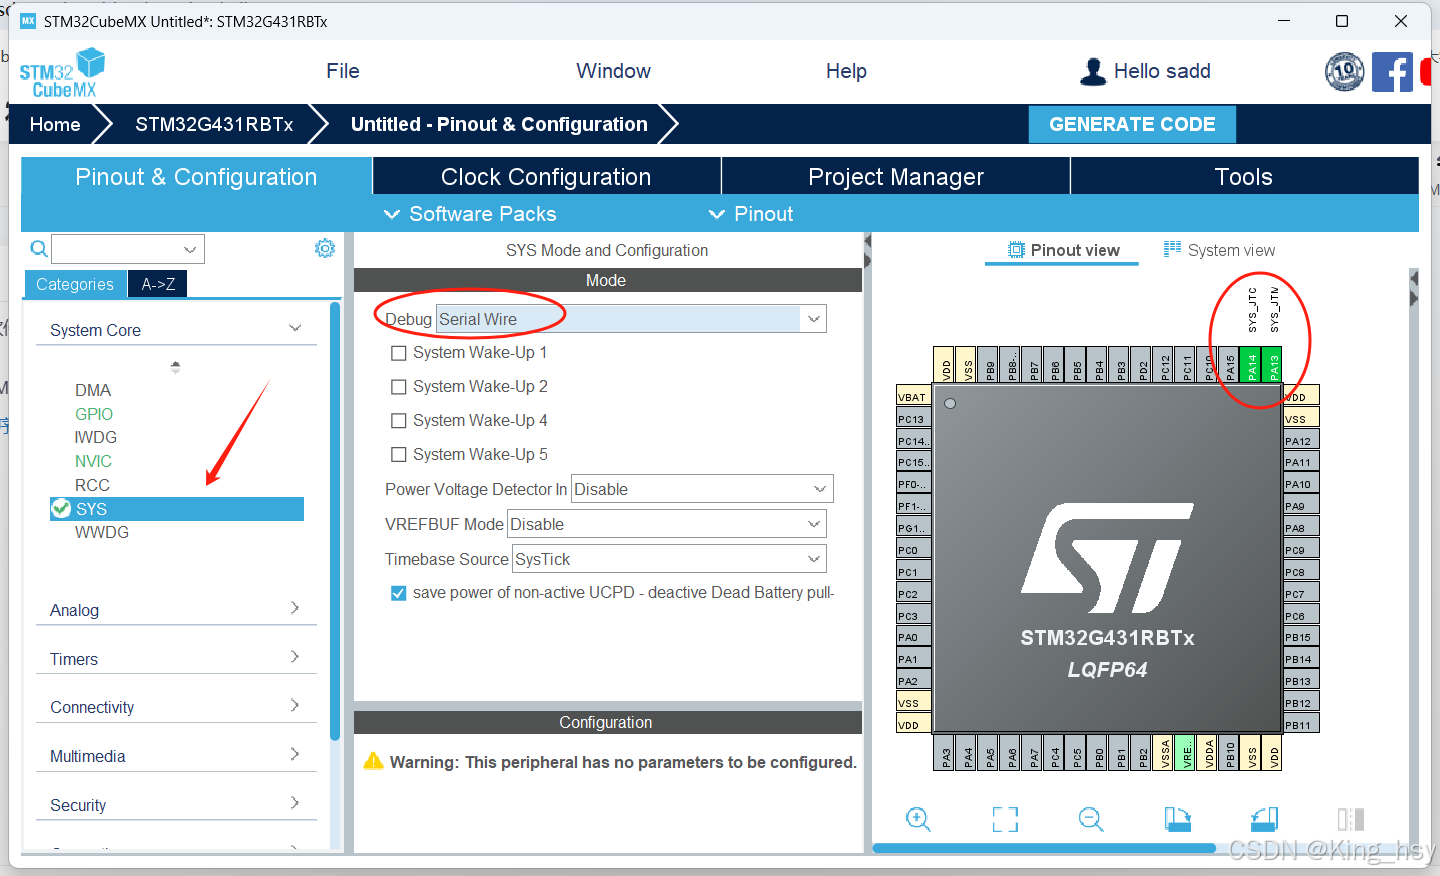
Task: Open the Pinout dropdown menu
Action: [x=751, y=214]
